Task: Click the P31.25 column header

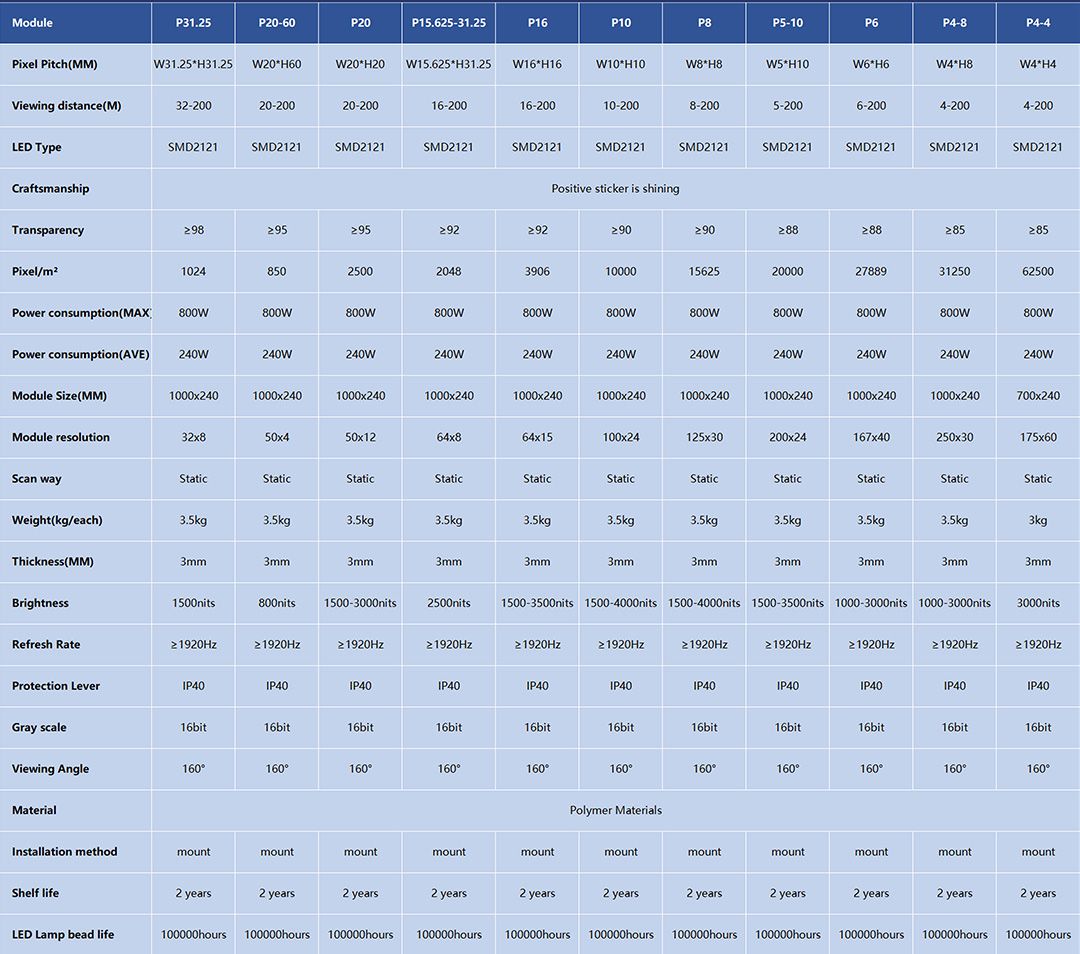Action: [x=194, y=23]
